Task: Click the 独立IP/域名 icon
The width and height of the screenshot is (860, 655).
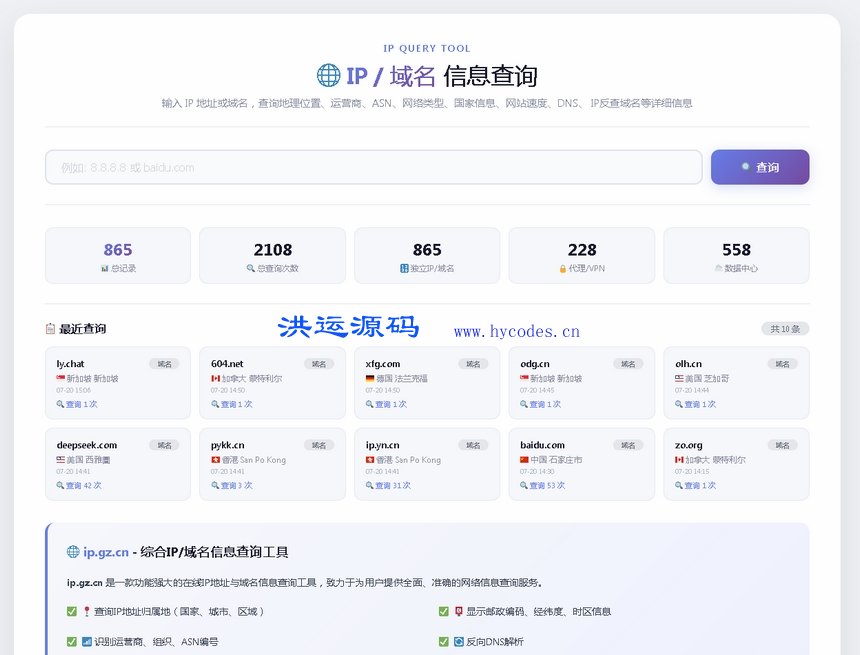Action: (x=404, y=268)
